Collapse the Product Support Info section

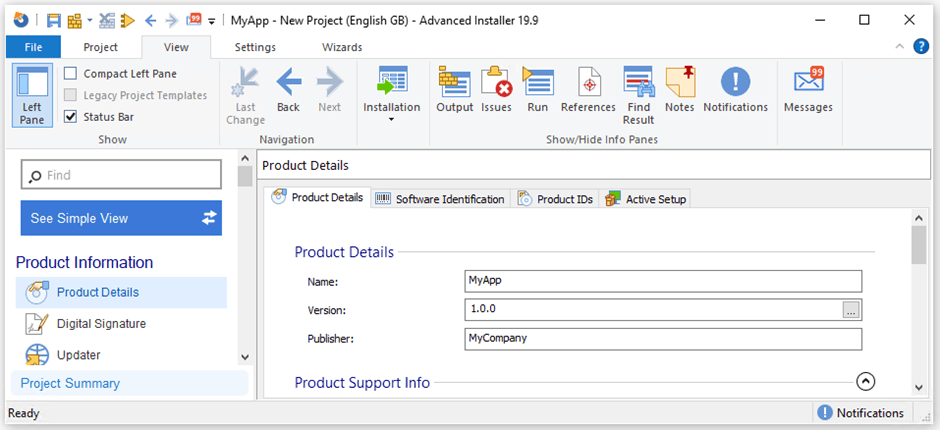point(866,381)
